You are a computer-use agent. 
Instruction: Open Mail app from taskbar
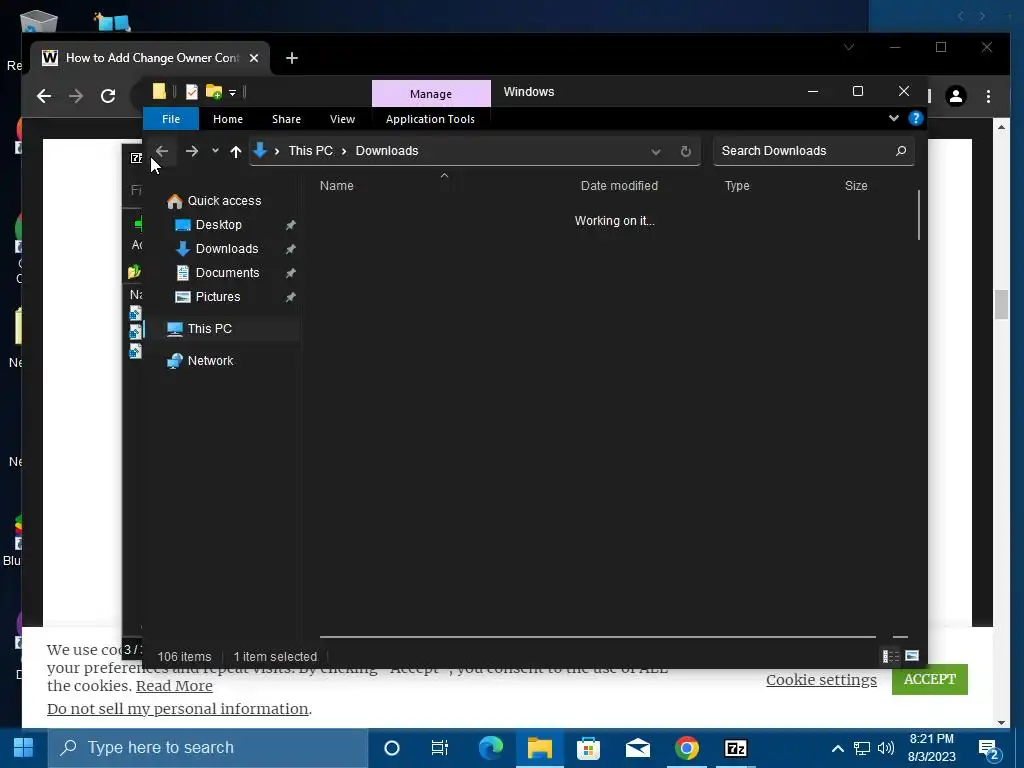click(x=637, y=748)
